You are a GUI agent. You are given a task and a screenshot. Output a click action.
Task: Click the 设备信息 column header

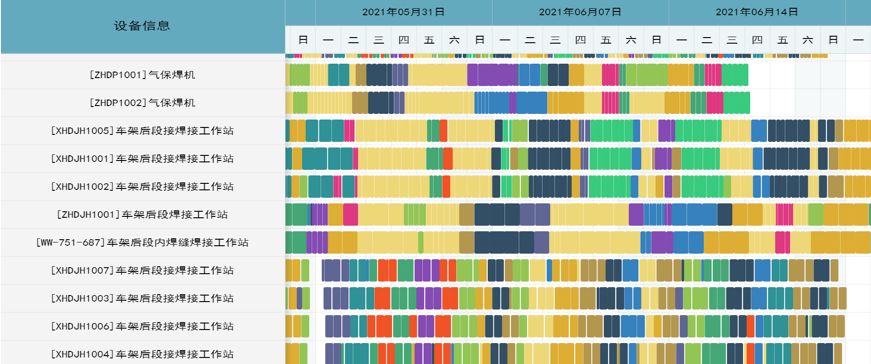point(143,26)
